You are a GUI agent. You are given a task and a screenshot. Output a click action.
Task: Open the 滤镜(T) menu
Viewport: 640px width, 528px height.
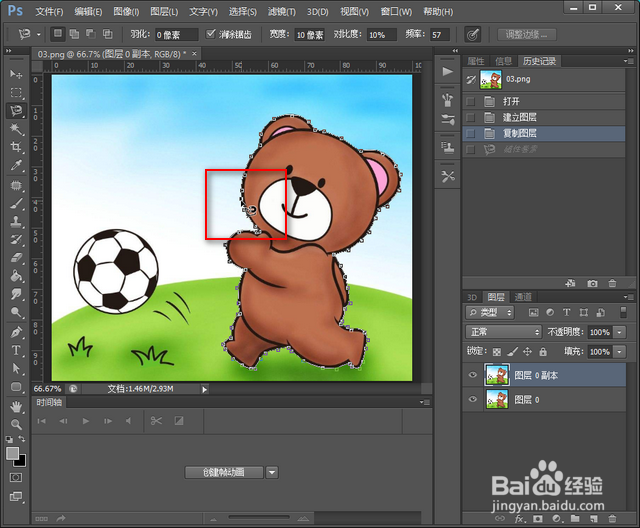(x=282, y=12)
